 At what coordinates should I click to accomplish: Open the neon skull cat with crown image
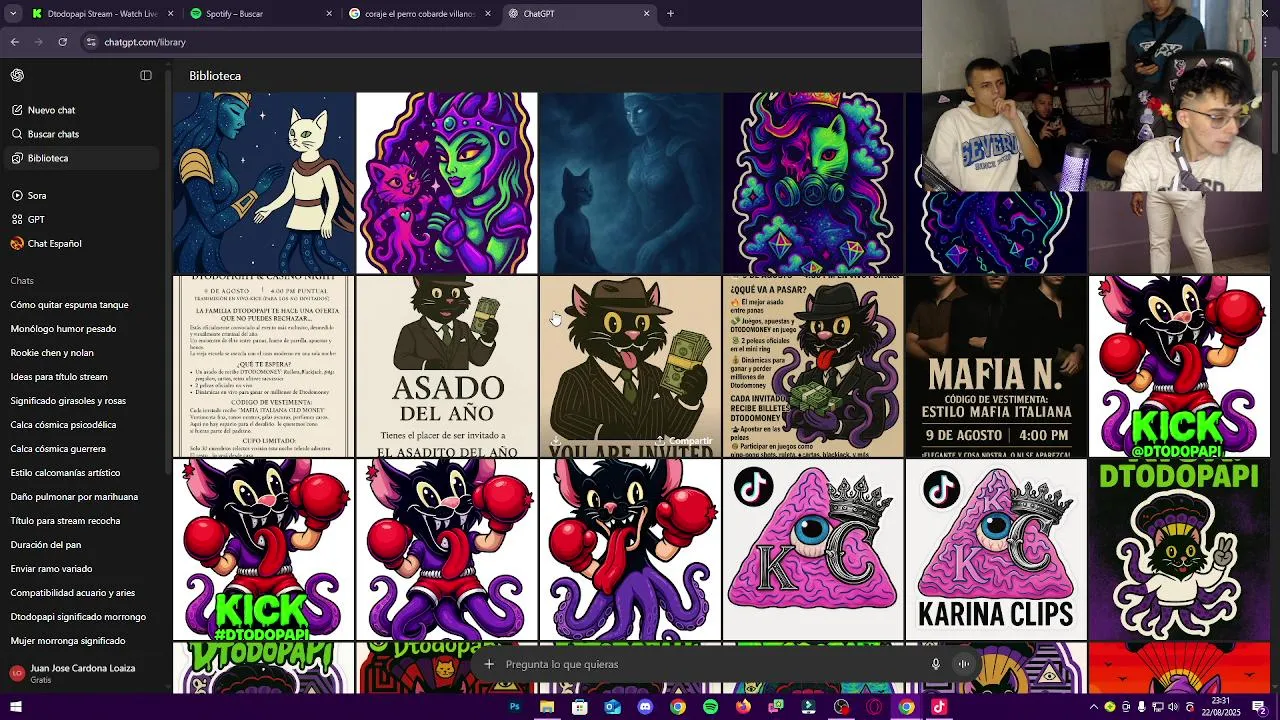click(813, 183)
